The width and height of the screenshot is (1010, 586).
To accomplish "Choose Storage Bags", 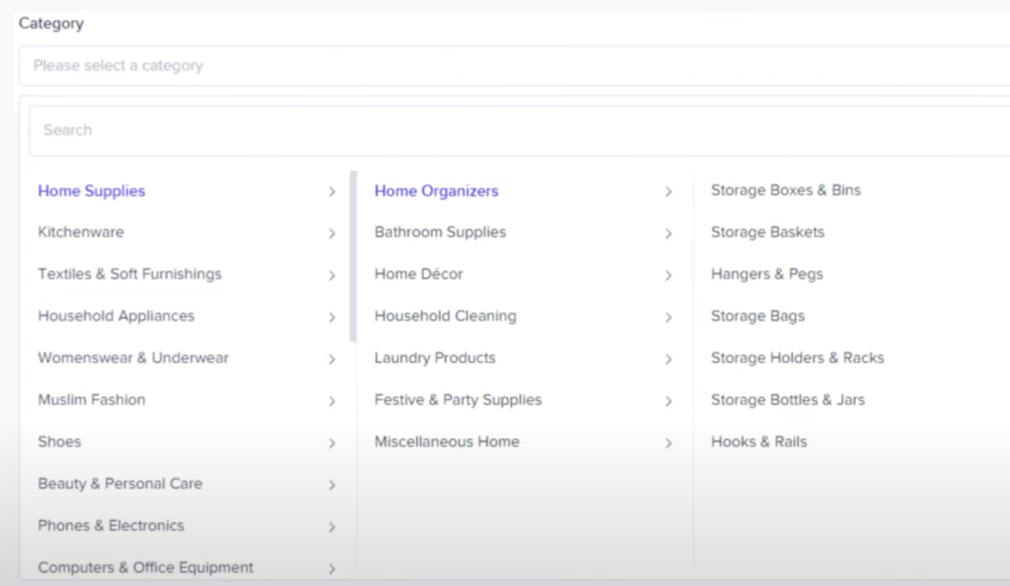I will click(x=758, y=316).
